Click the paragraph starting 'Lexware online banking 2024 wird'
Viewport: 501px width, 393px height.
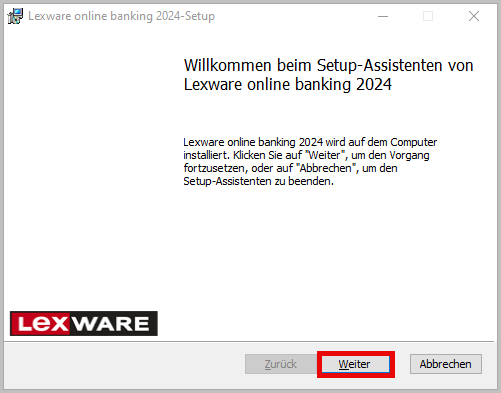coord(310,162)
